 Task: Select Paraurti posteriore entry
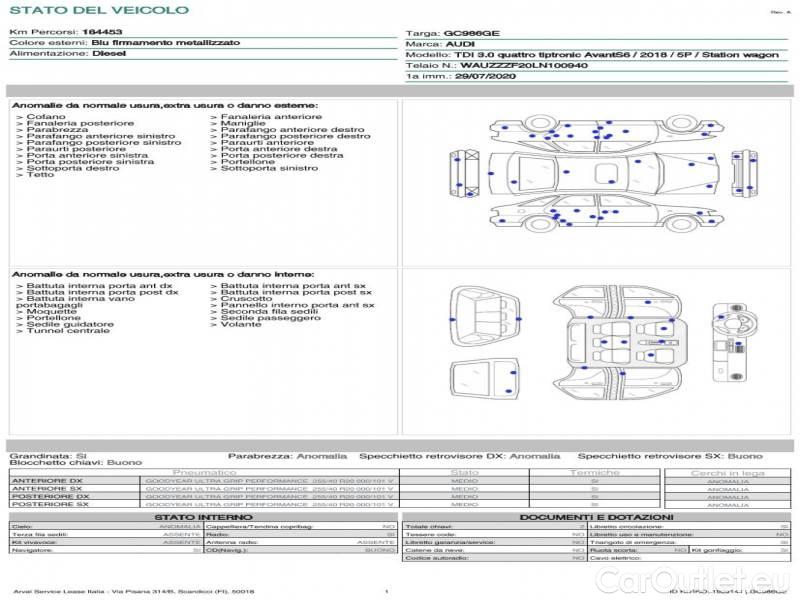pos(76,149)
